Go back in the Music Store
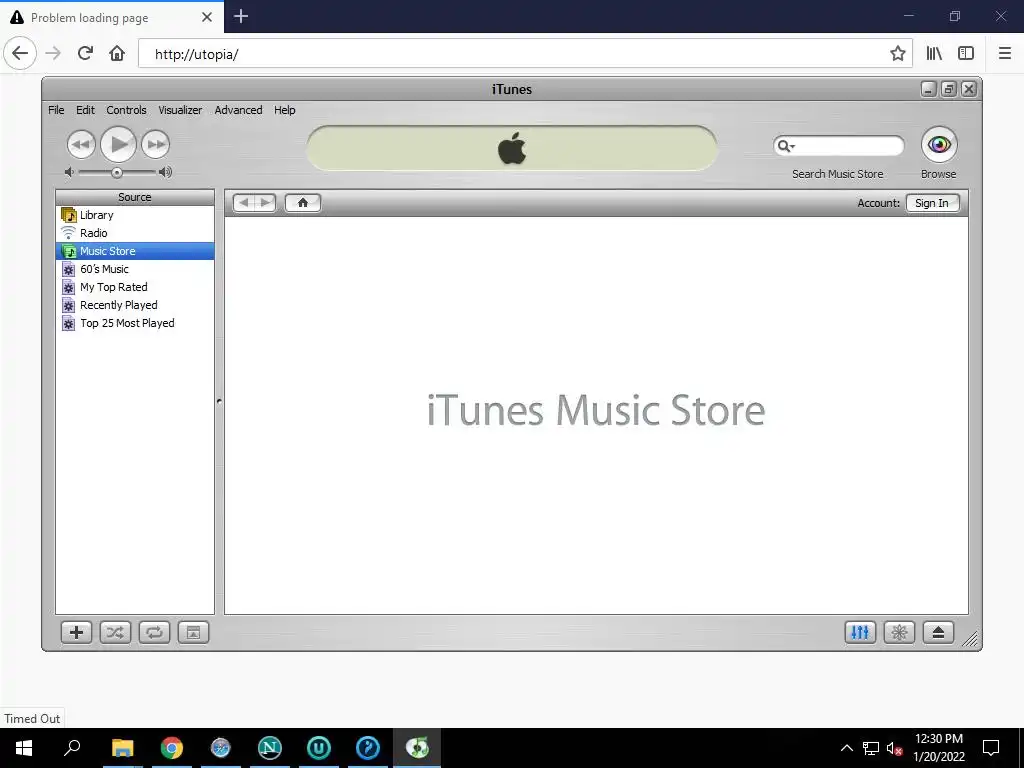1024x768 pixels. 244,202
